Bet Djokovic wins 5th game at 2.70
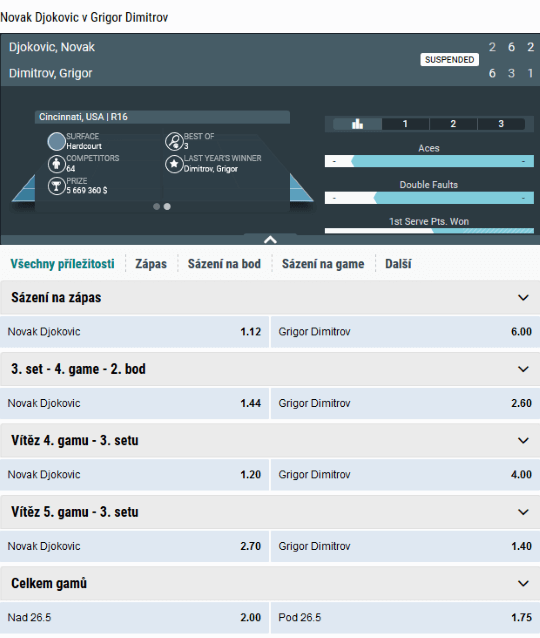 click(134, 546)
